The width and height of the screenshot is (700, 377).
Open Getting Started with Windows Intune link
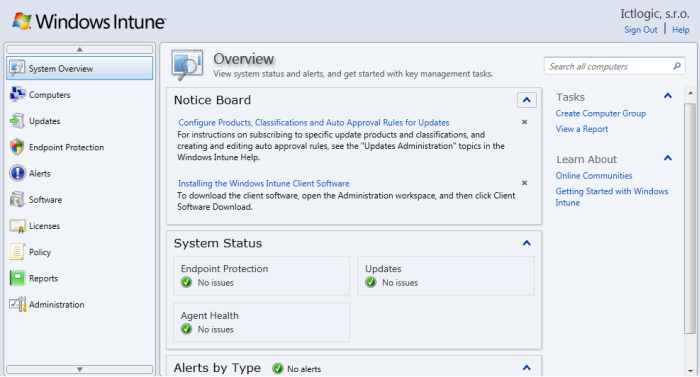[x=612, y=197]
